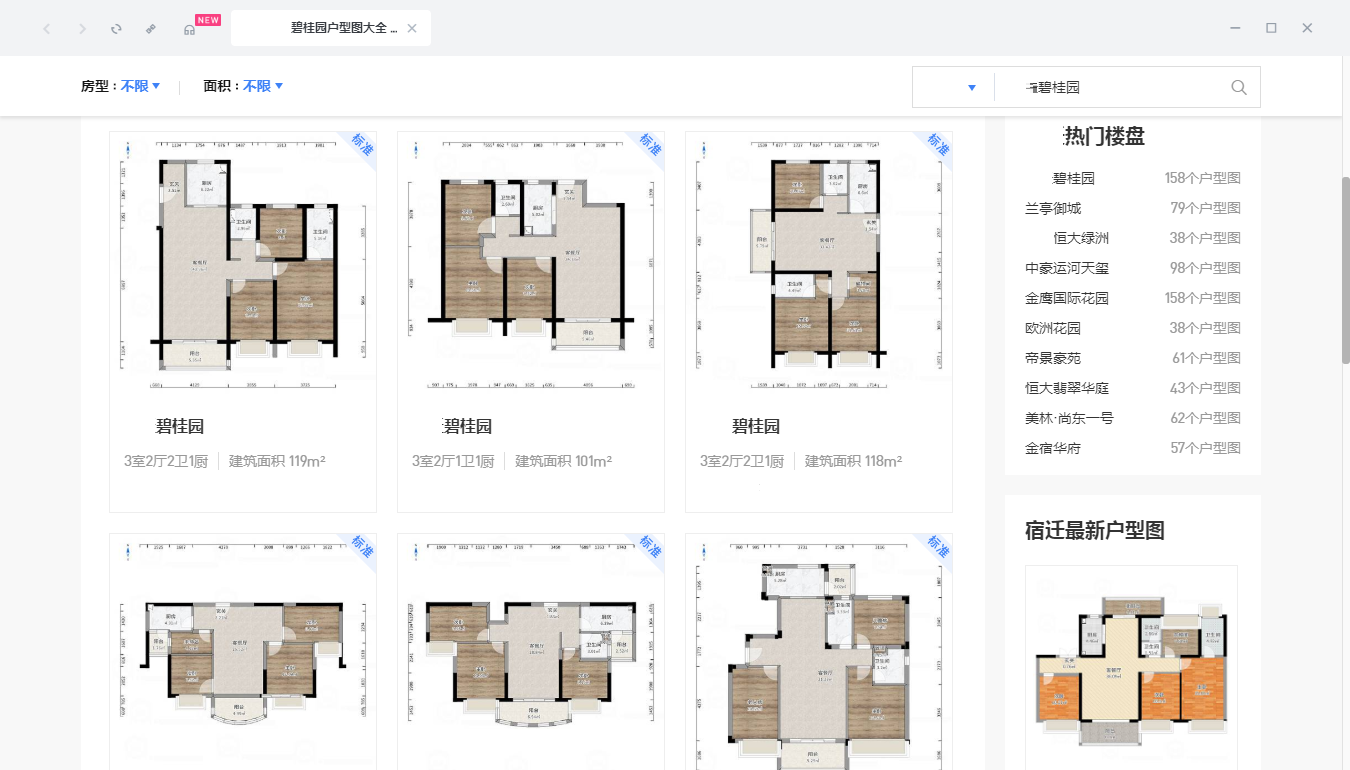Open the headphones feature with NEW badge

[190, 28]
